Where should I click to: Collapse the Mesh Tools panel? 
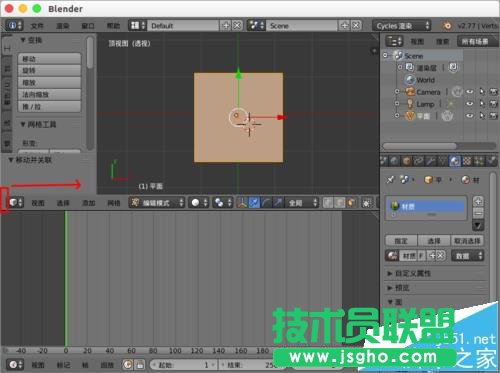tap(38, 125)
